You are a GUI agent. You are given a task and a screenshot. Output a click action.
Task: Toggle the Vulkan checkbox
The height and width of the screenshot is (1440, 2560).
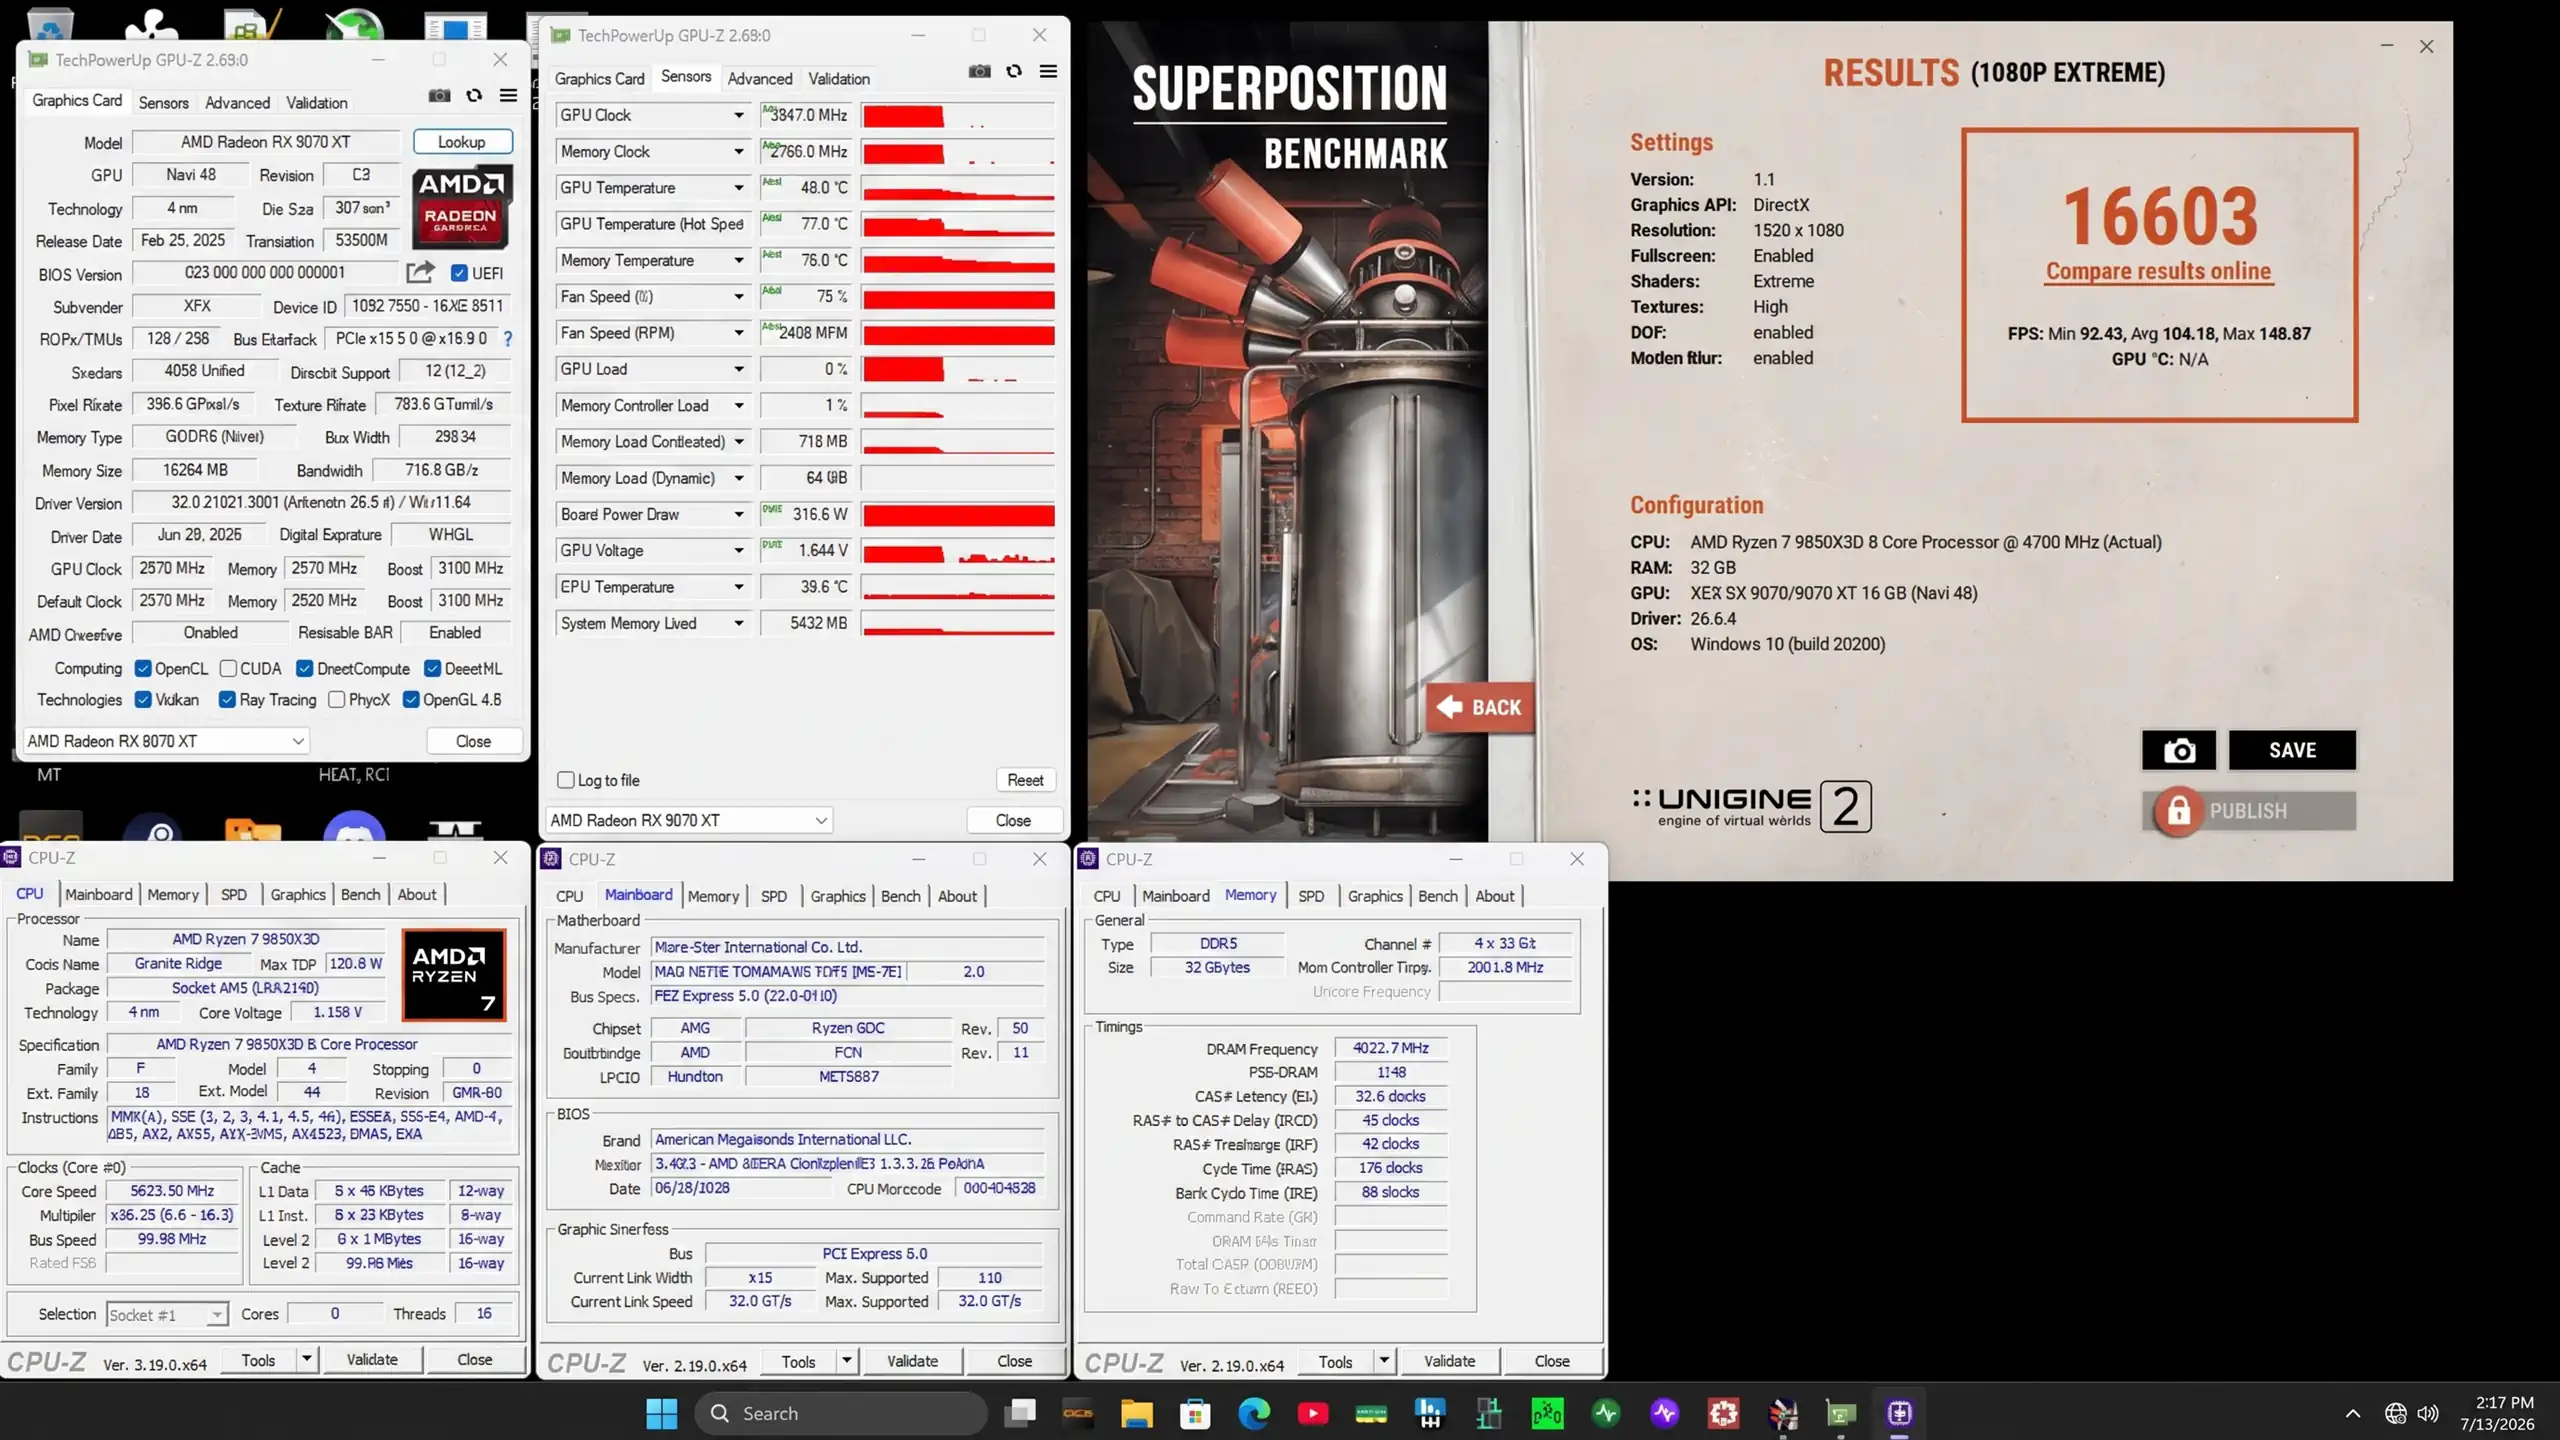[143, 700]
